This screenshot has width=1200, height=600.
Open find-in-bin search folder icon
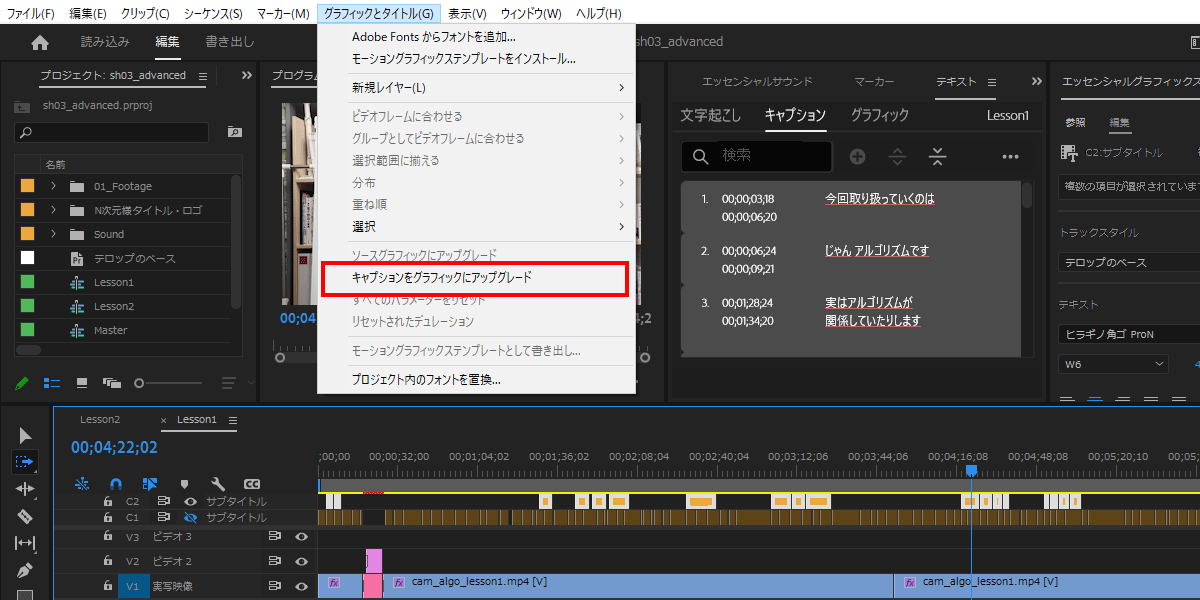click(234, 132)
